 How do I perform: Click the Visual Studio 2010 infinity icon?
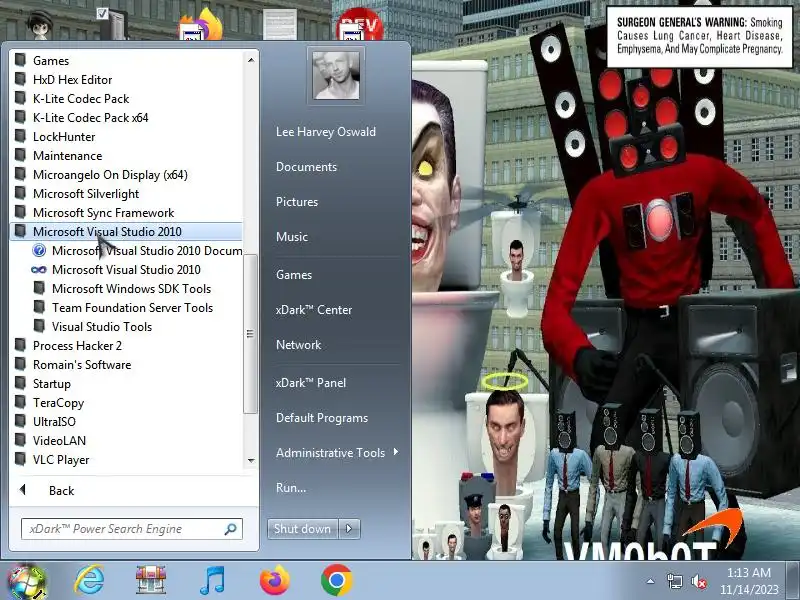click(39, 269)
